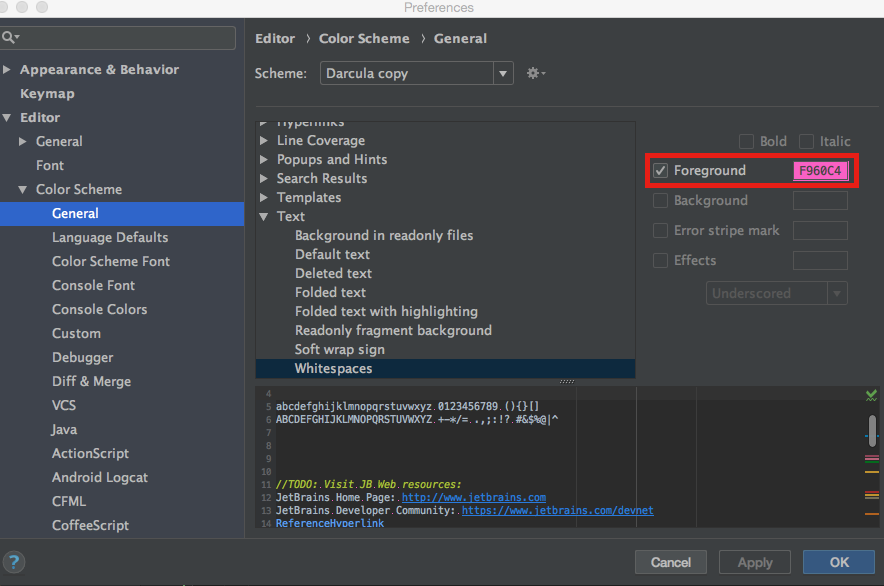
Task: Click the Cancel button
Action: (671, 562)
